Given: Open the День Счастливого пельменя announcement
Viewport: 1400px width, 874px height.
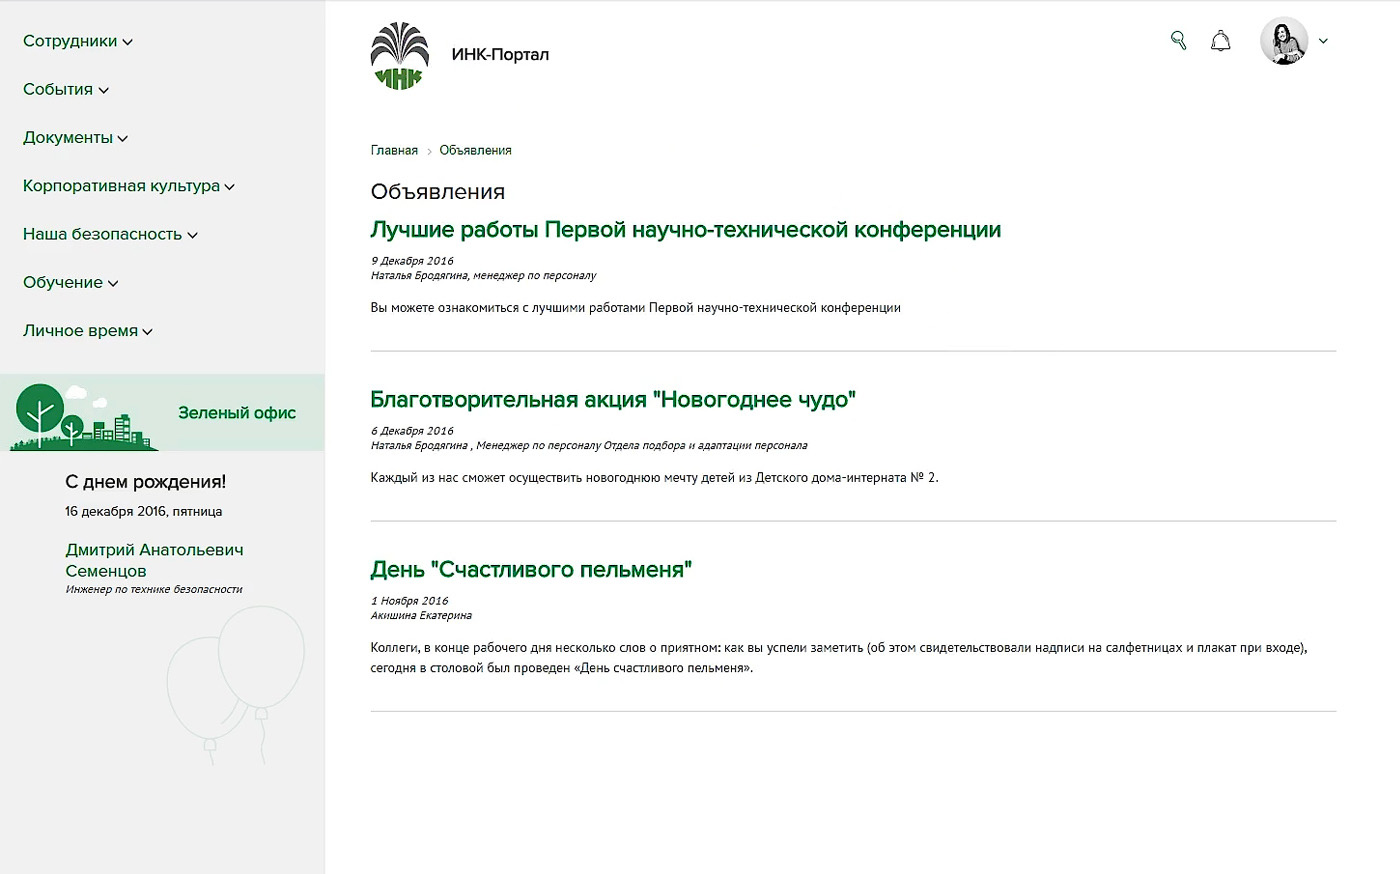Looking at the screenshot, I should coord(532,566).
